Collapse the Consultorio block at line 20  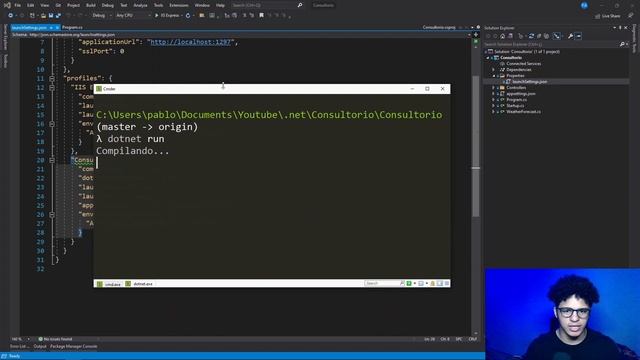52,160
